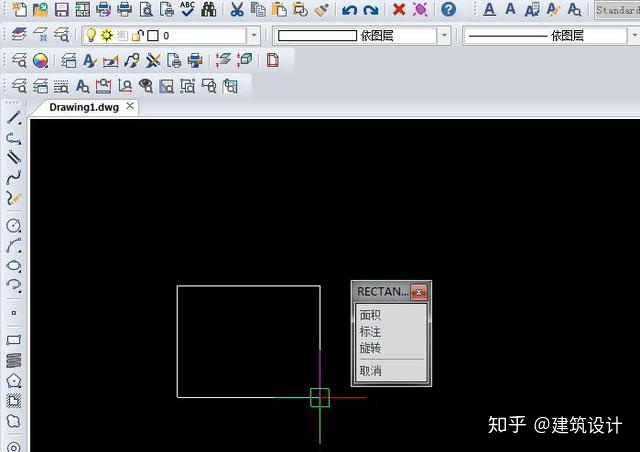This screenshot has height=452, width=640.
Task: Select the Point tool
Action: pyautogui.click(x=14, y=313)
